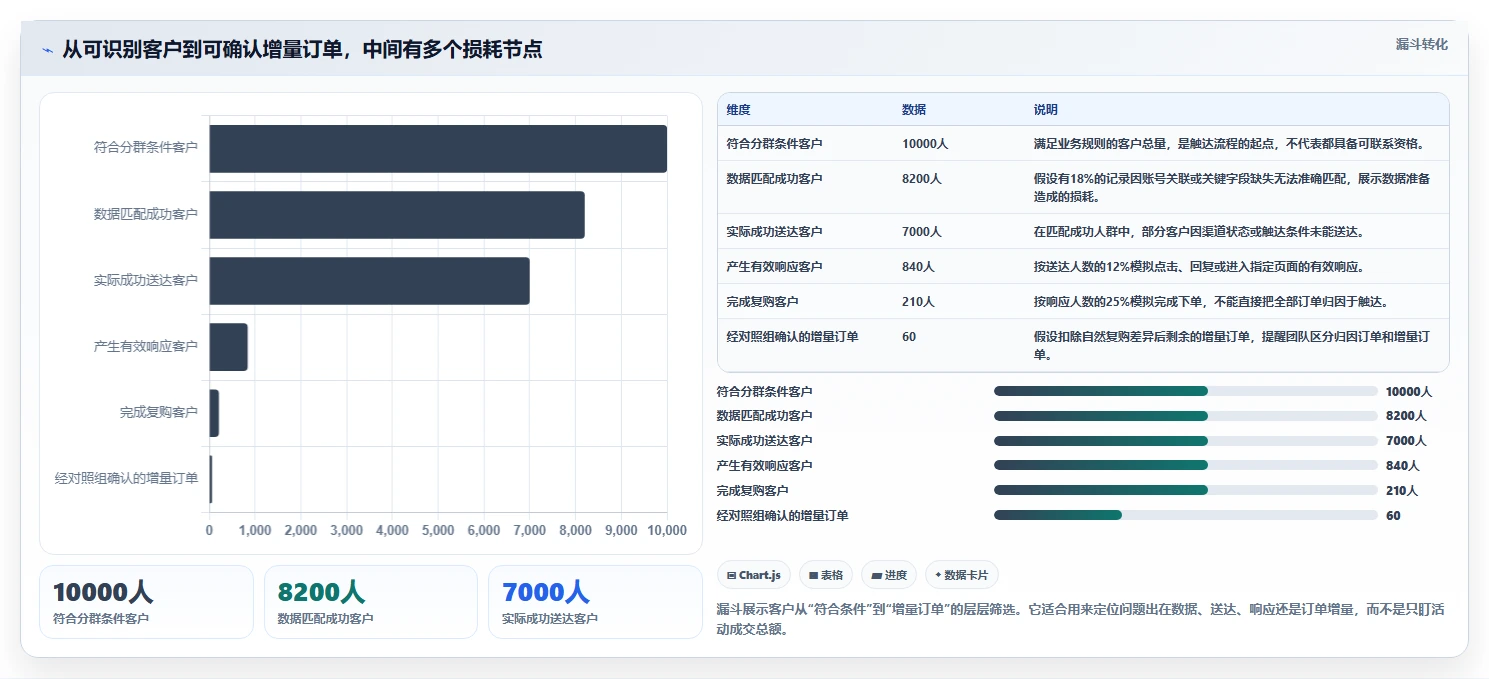Click the description starting 在匹配成功人群中
The height and width of the screenshot is (679, 1489).
click(x=1199, y=232)
